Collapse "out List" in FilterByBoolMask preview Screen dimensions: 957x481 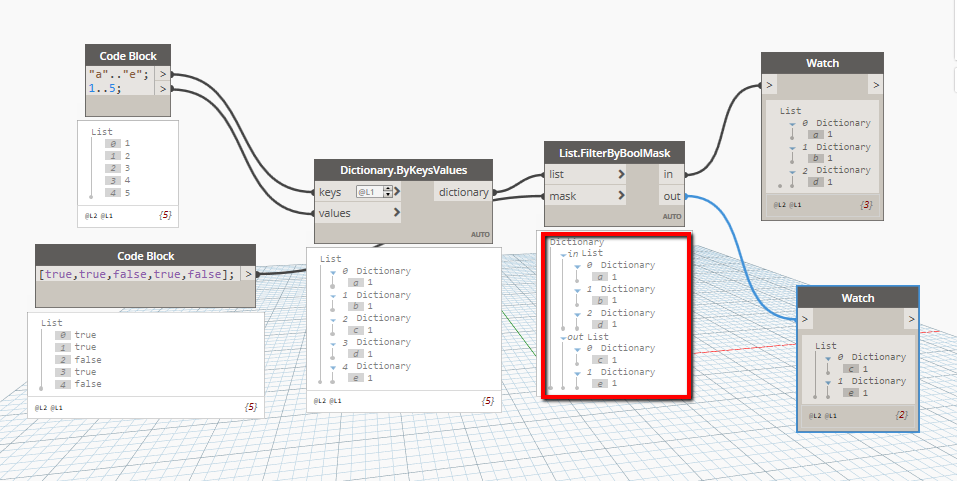click(x=564, y=338)
